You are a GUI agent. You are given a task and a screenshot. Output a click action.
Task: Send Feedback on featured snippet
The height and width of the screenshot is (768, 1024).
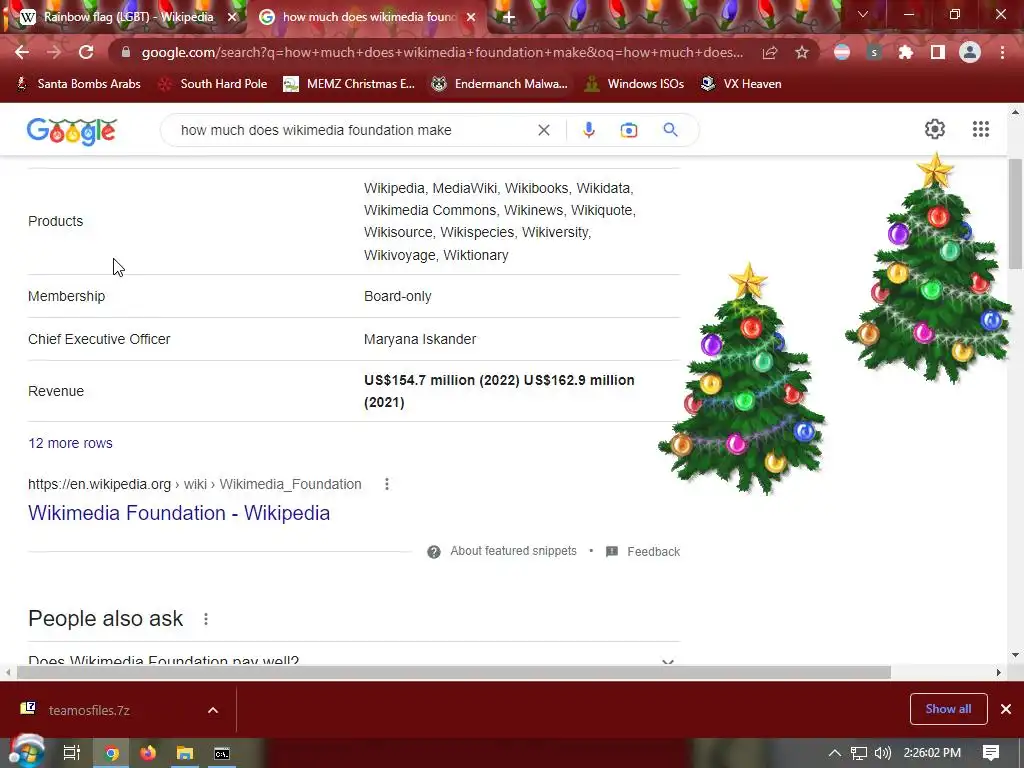pos(653,552)
